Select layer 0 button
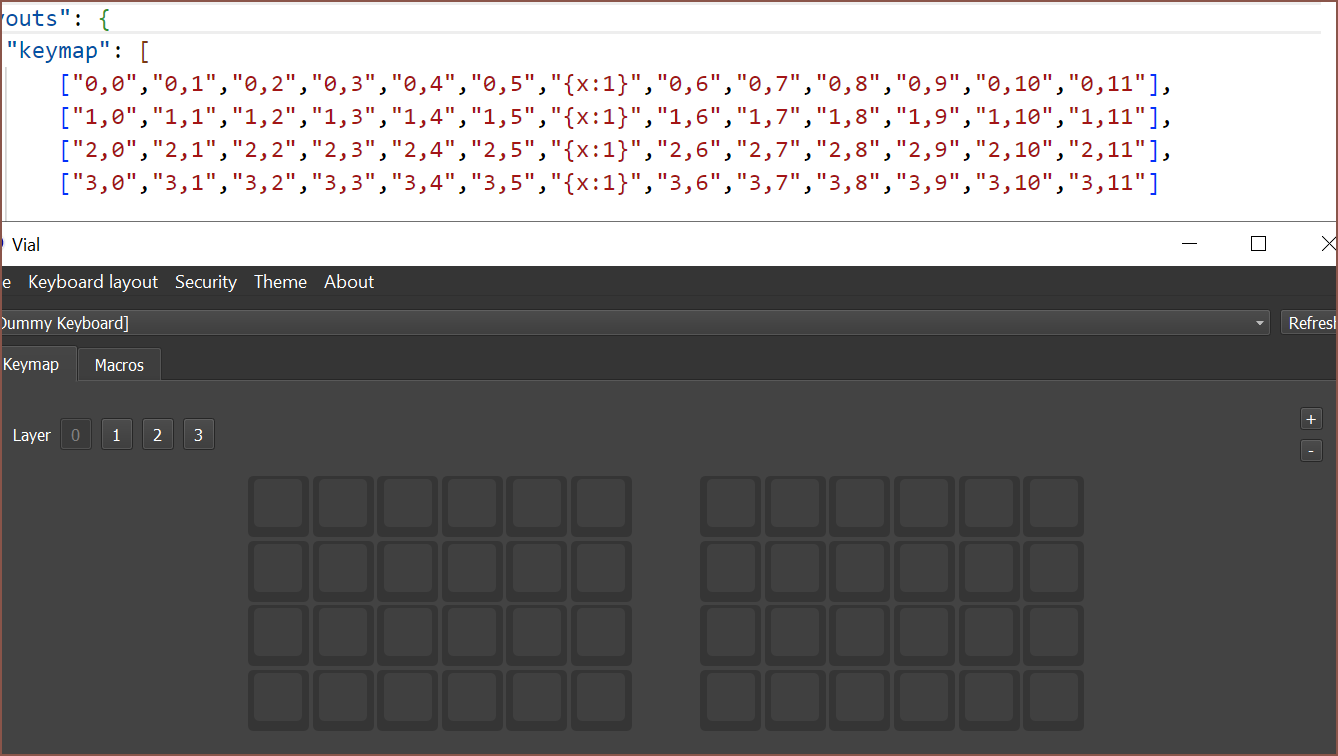The height and width of the screenshot is (756, 1338). click(76, 435)
